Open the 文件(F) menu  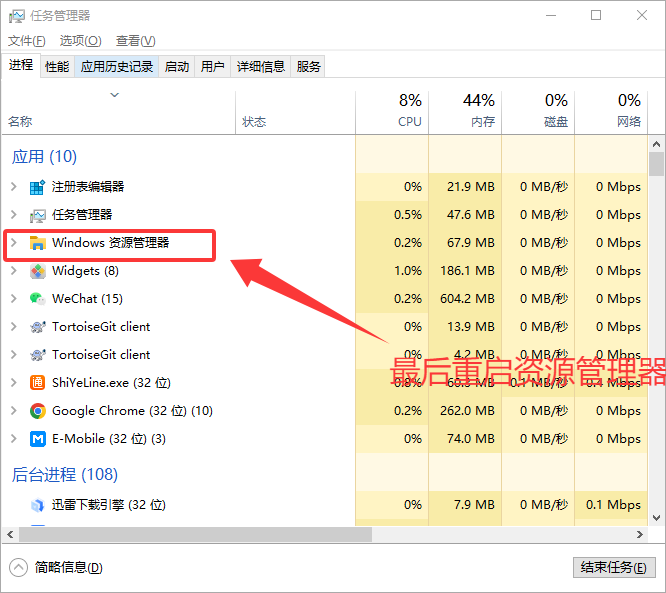[x=27, y=41]
